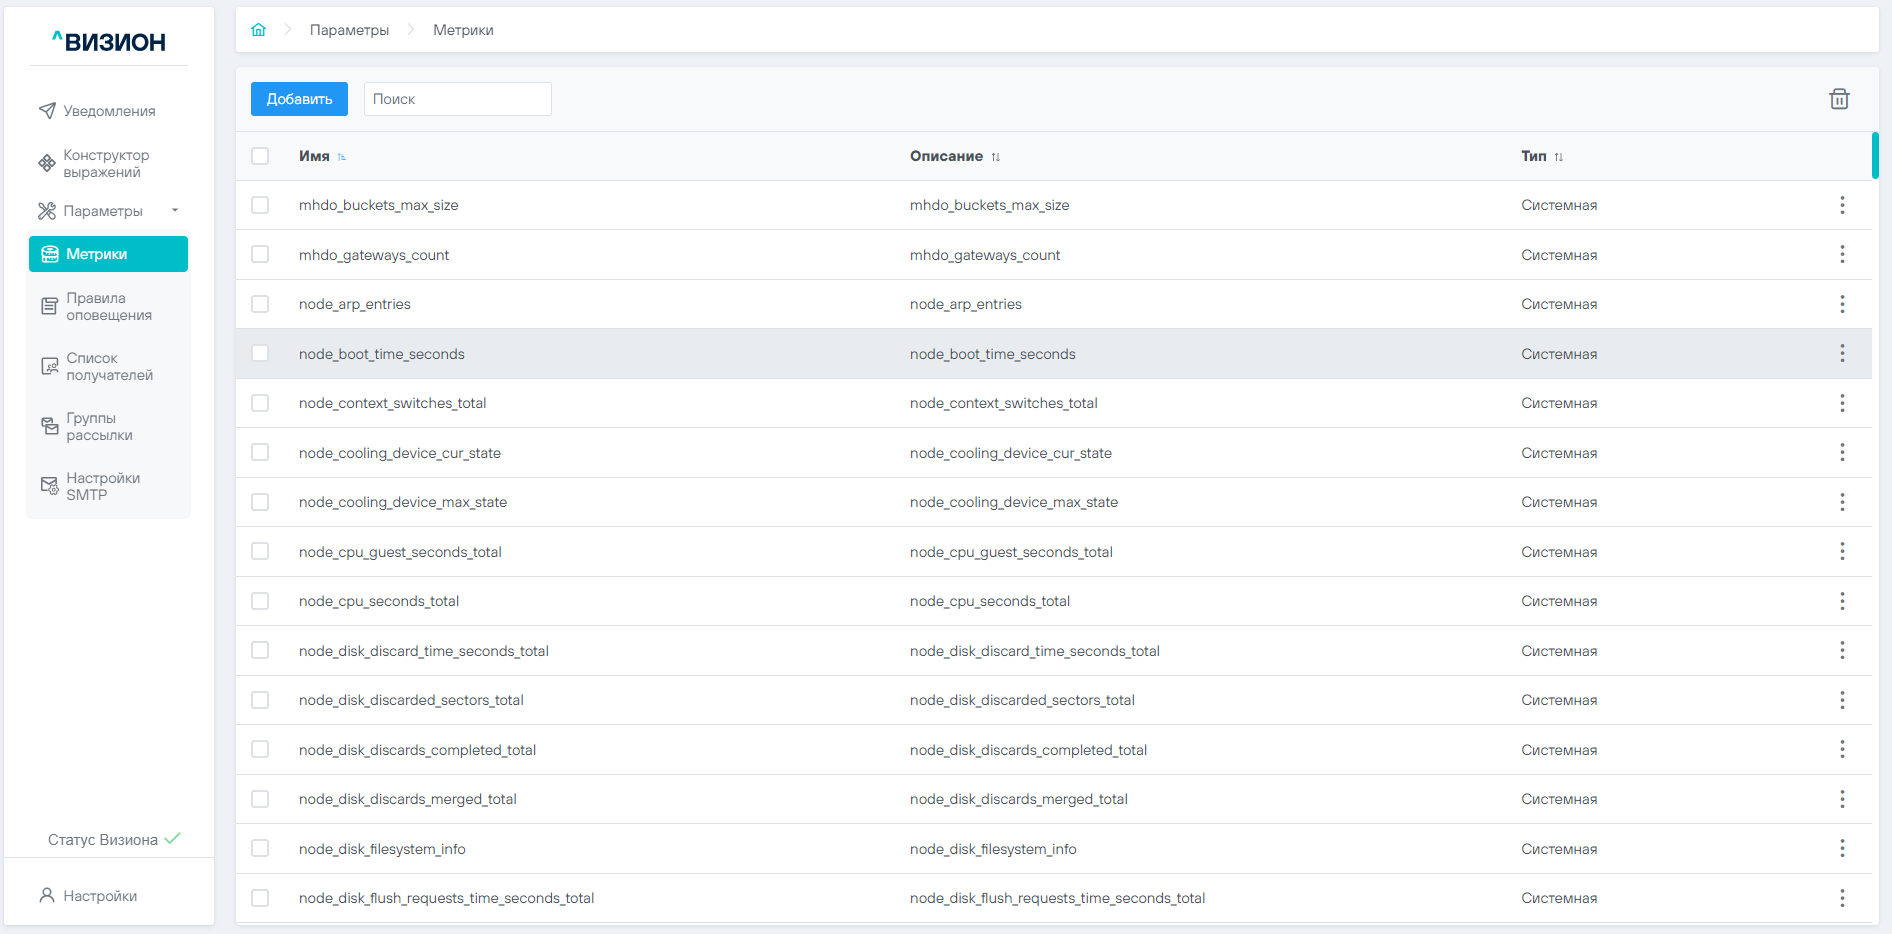This screenshot has height=934, width=1892.
Task: Open the Notifications paper-plane icon
Action: point(47,111)
